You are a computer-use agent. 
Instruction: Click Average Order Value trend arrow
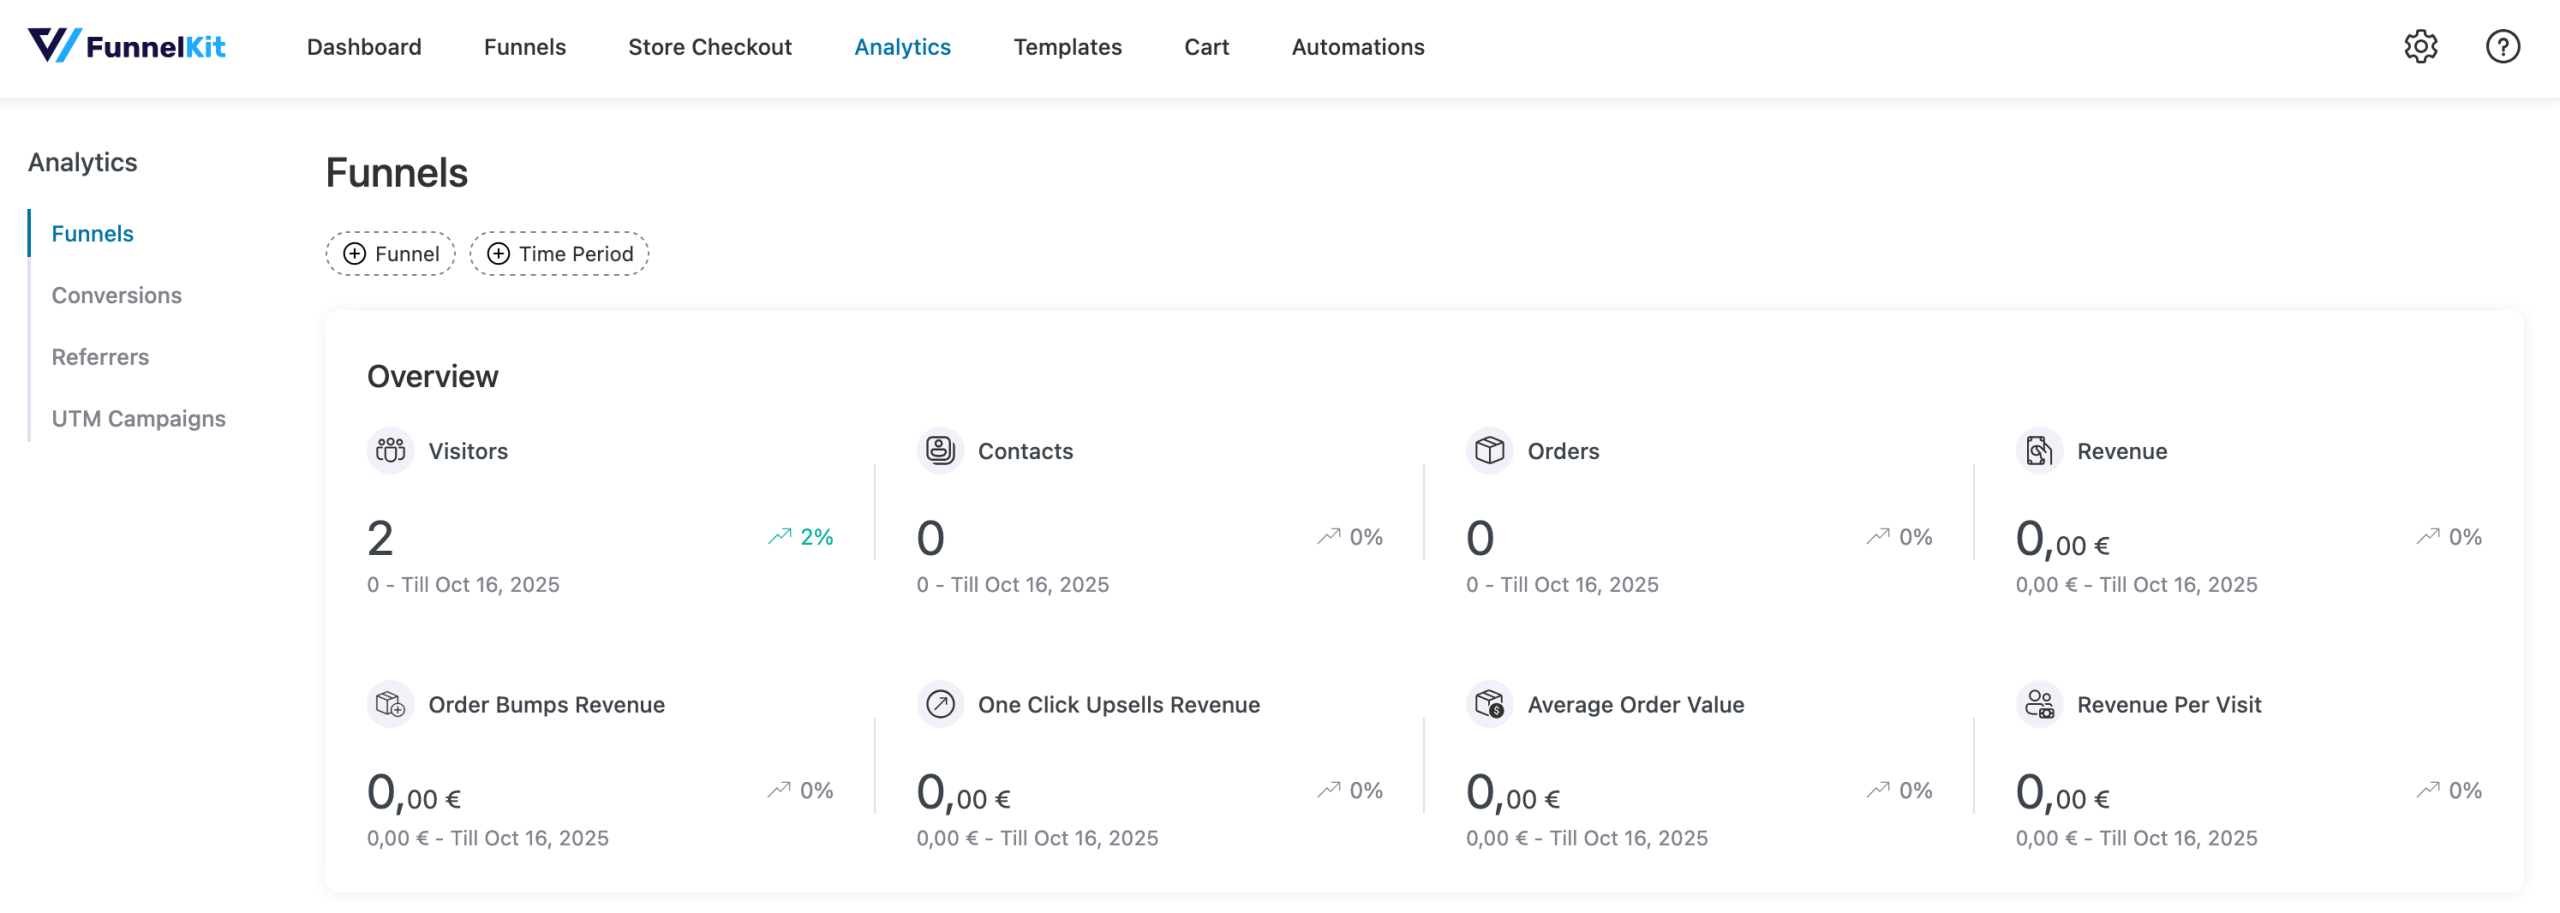[1878, 791]
